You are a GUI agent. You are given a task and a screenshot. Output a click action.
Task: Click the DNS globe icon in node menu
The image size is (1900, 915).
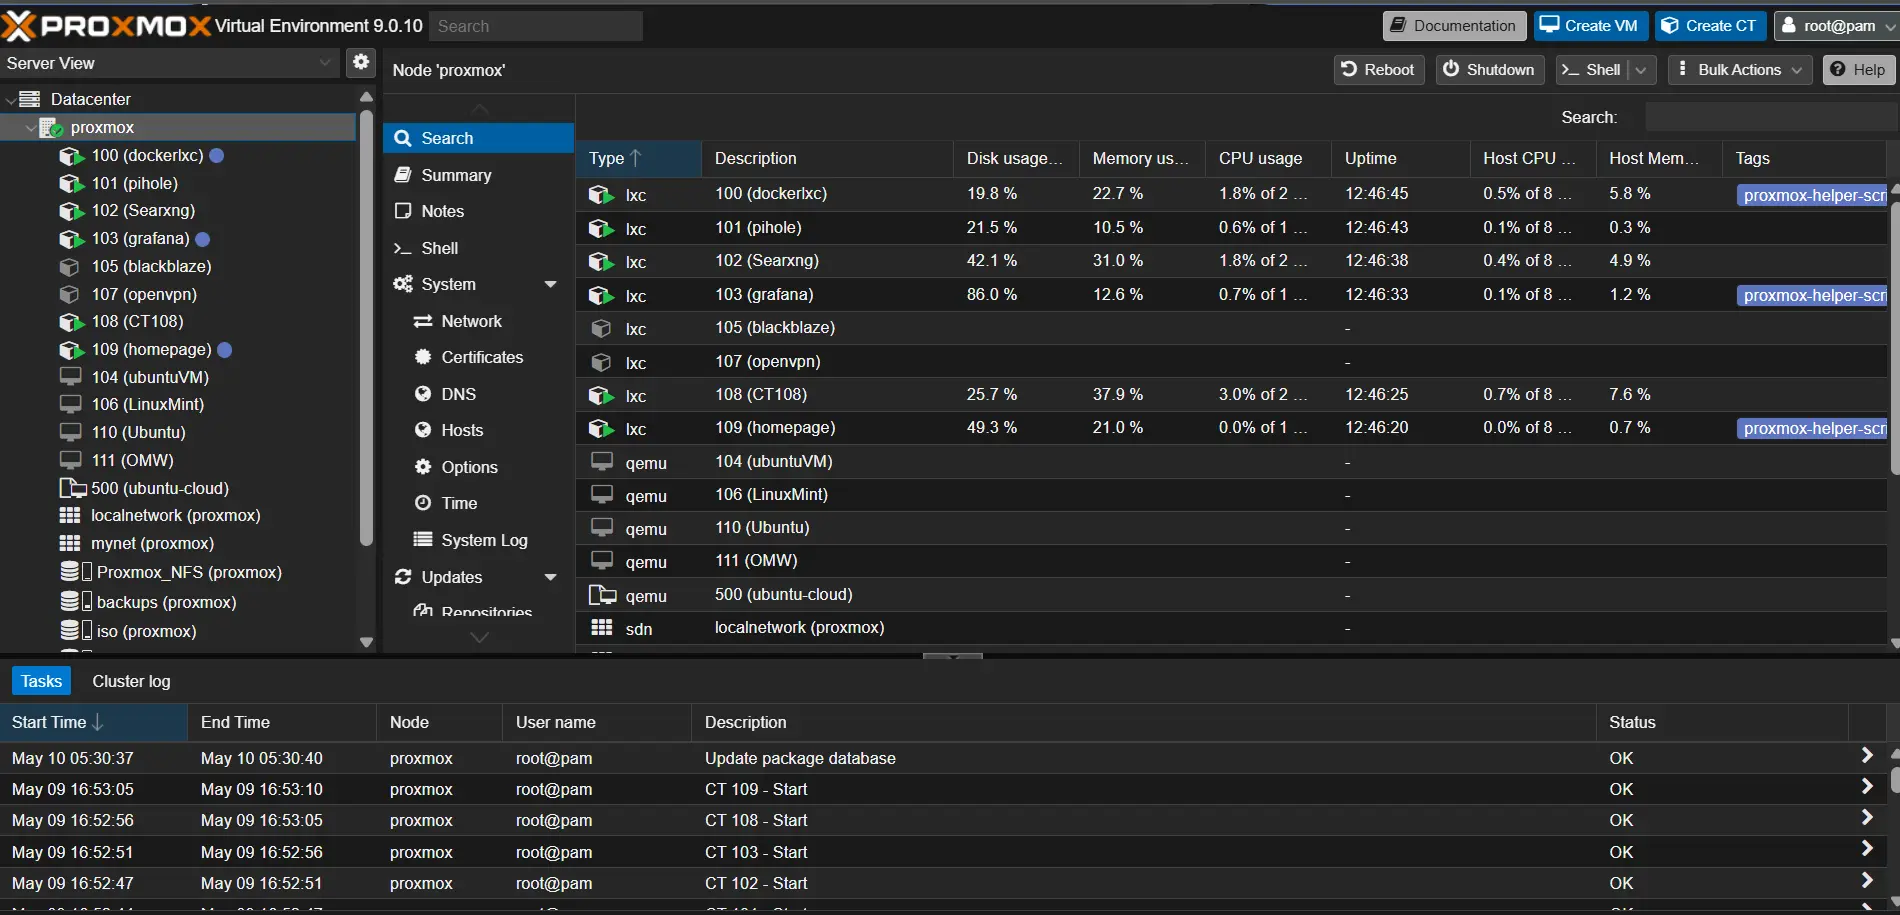tap(423, 394)
